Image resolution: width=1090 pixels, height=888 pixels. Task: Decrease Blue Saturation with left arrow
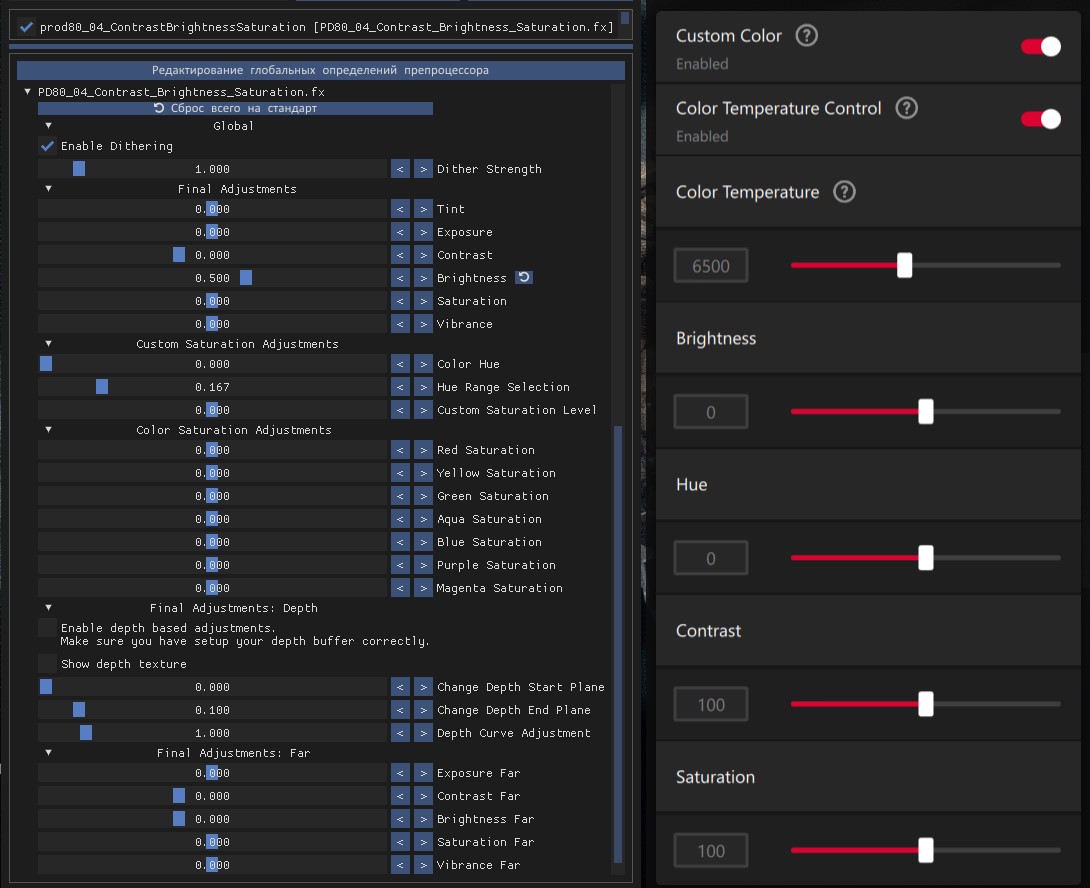pyautogui.click(x=400, y=542)
